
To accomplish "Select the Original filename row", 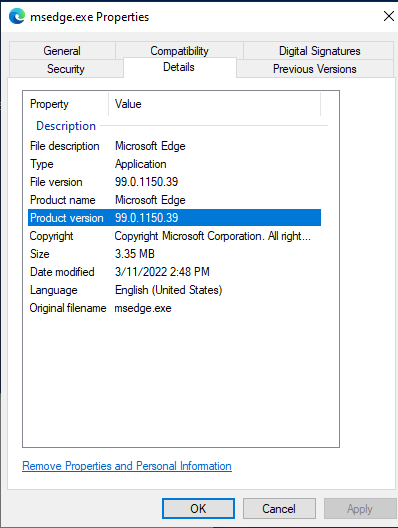I will tap(174, 308).
